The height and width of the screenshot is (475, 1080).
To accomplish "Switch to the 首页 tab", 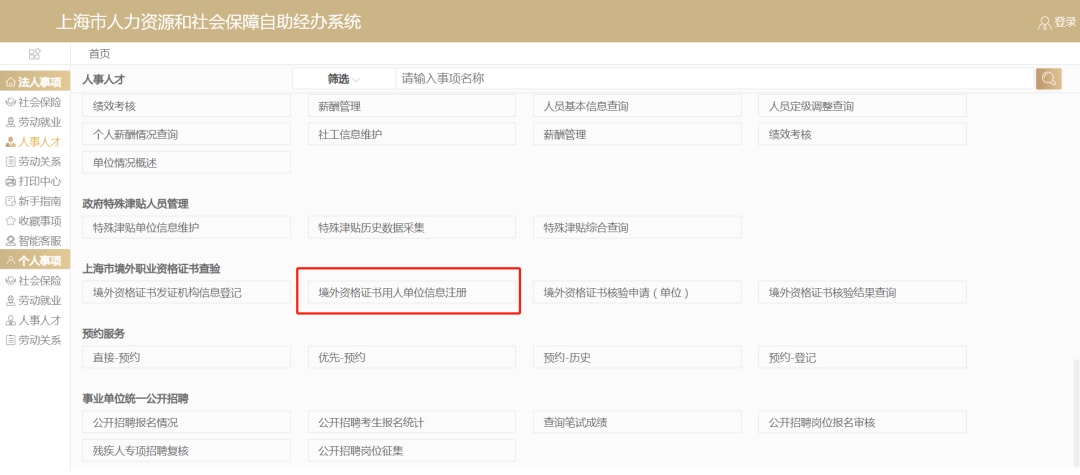I will (x=99, y=54).
